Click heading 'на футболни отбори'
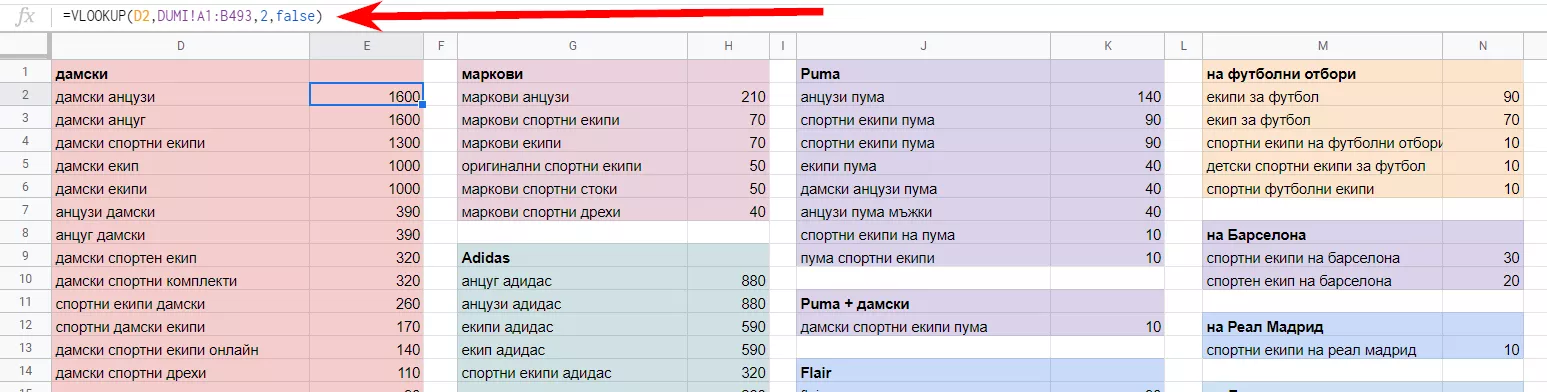Image resolution: width=1547 pixels, height=392 pixels. click(1322, 74)
